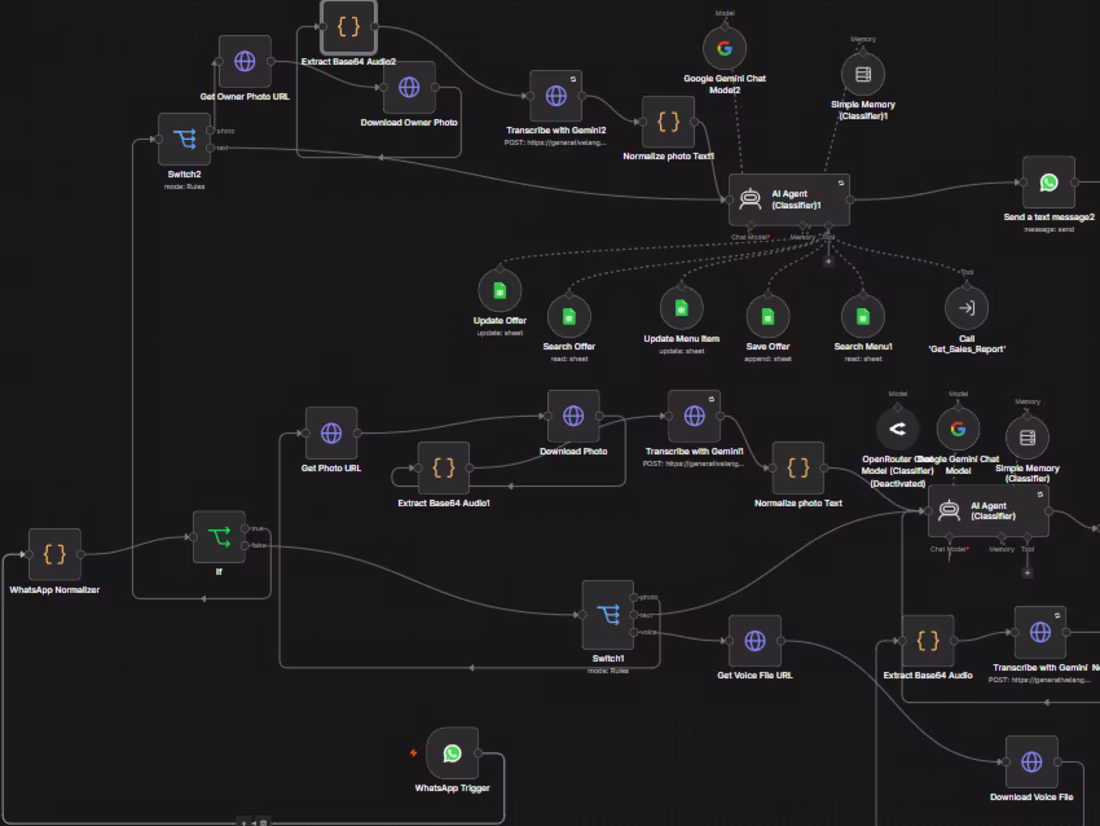1100x826 pixels.
Task: Select Simple Memory (Classifier)1 node
Action: (863, 74)
